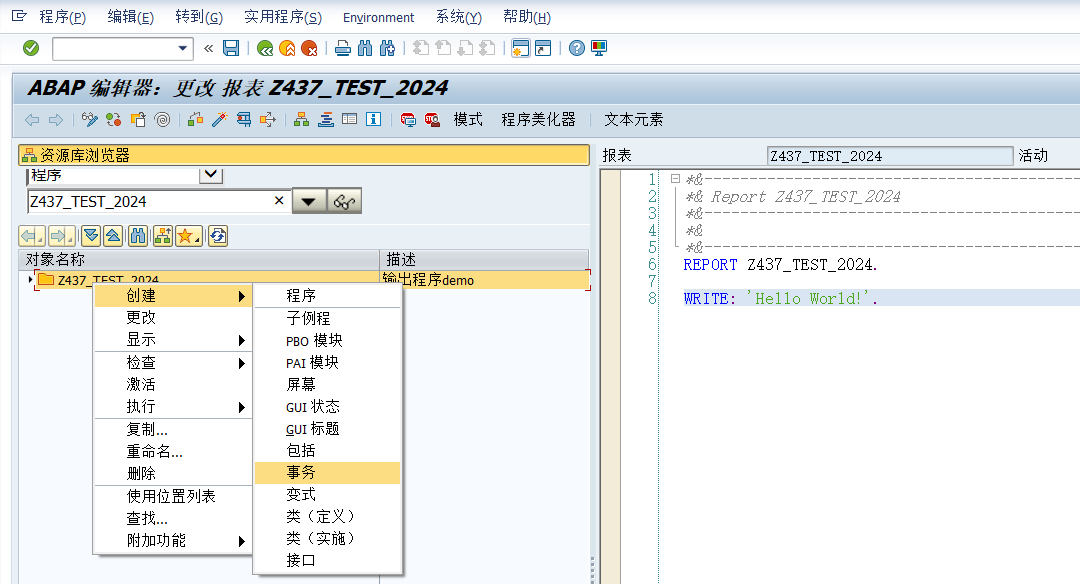Save the program using the disk icon
Image resolution: width=1080 pixels, height=584 pixels.
[x=228, y=47]
